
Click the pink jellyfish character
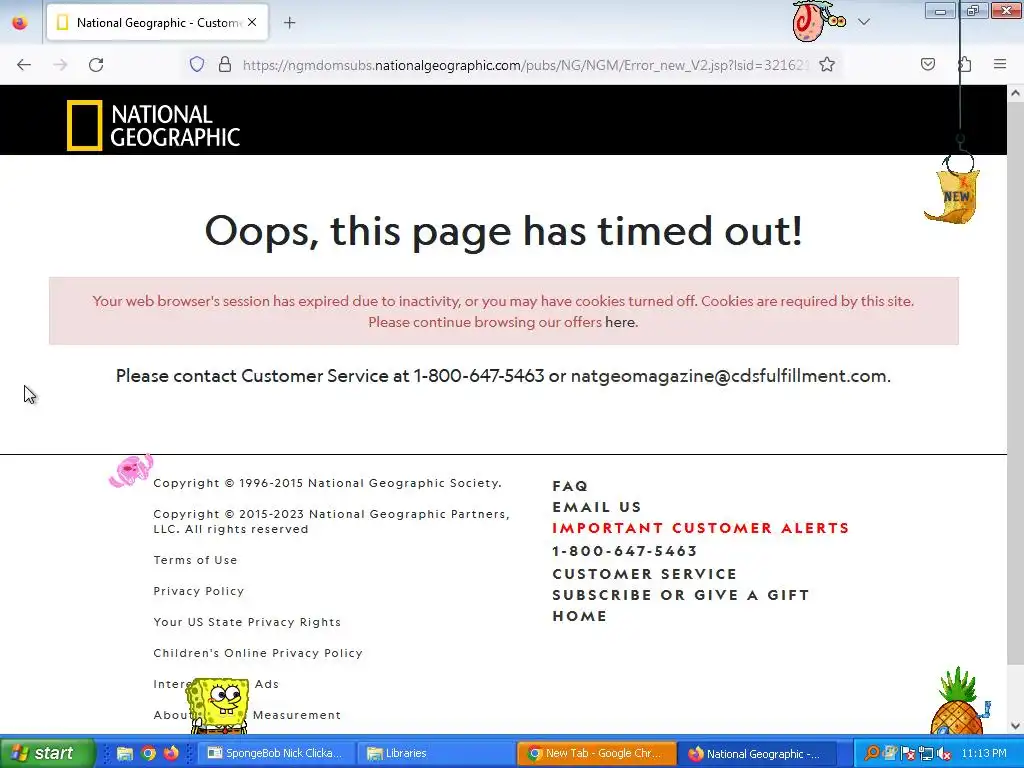click(x=131, y=470)
